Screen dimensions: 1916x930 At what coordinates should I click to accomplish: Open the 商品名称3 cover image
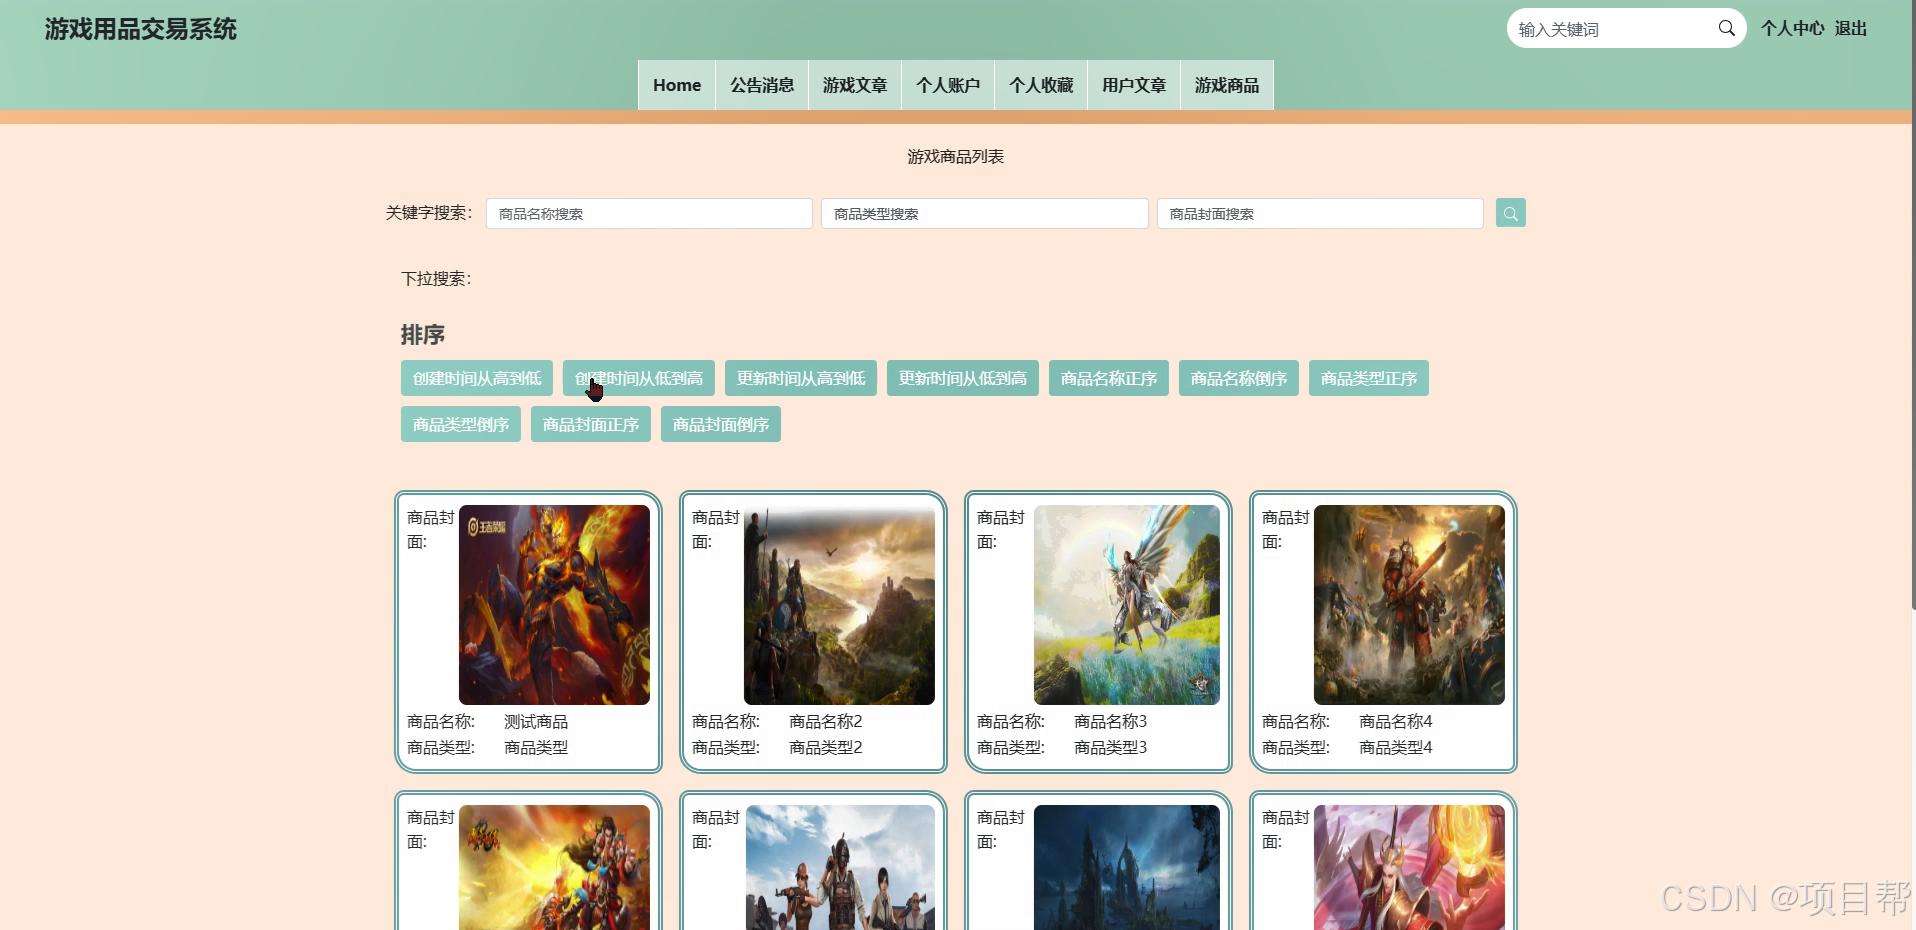pyautogui.click(x=1127, y=605)
